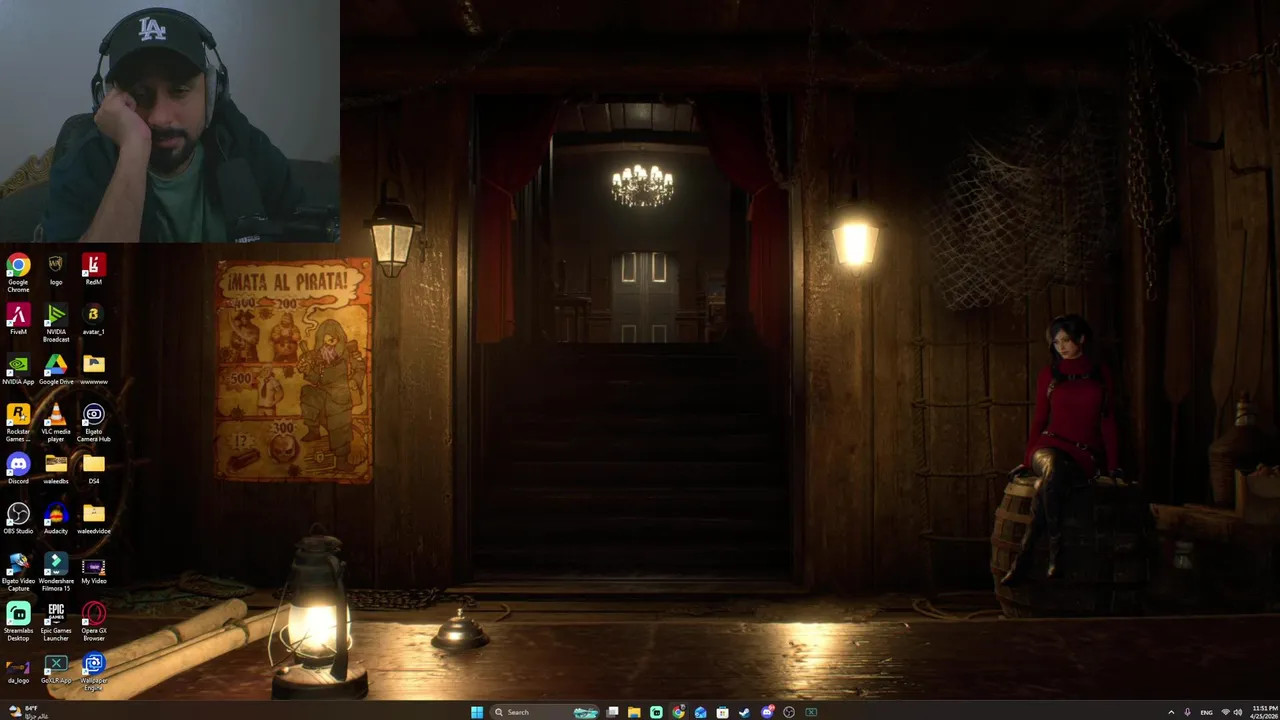Open NVIDIA Broadcast shortcut
1280x720 pixels.
pyautogui.click(x=56, y=323)
